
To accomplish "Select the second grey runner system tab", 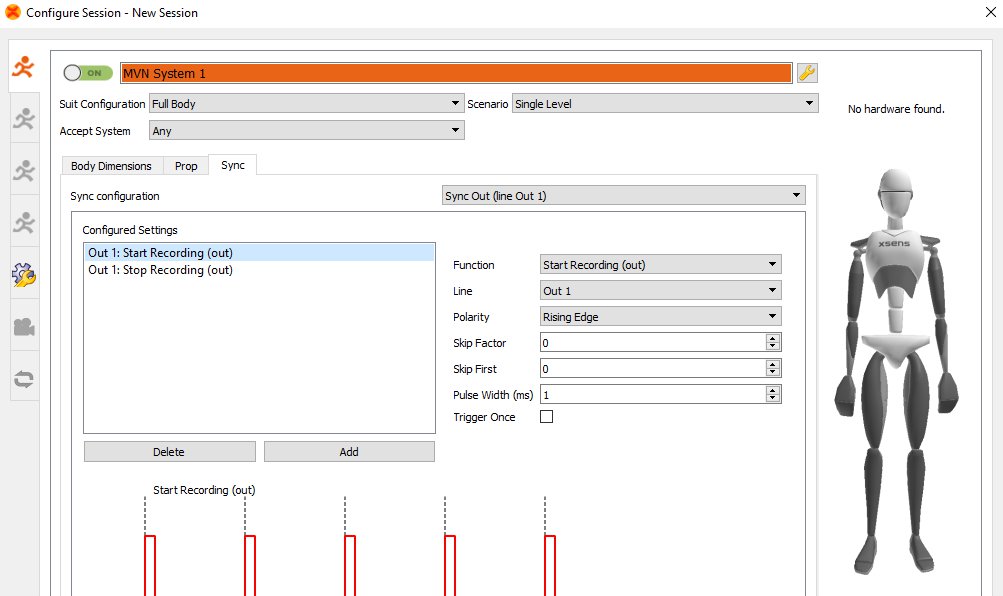I will click(x=24, y=119).
